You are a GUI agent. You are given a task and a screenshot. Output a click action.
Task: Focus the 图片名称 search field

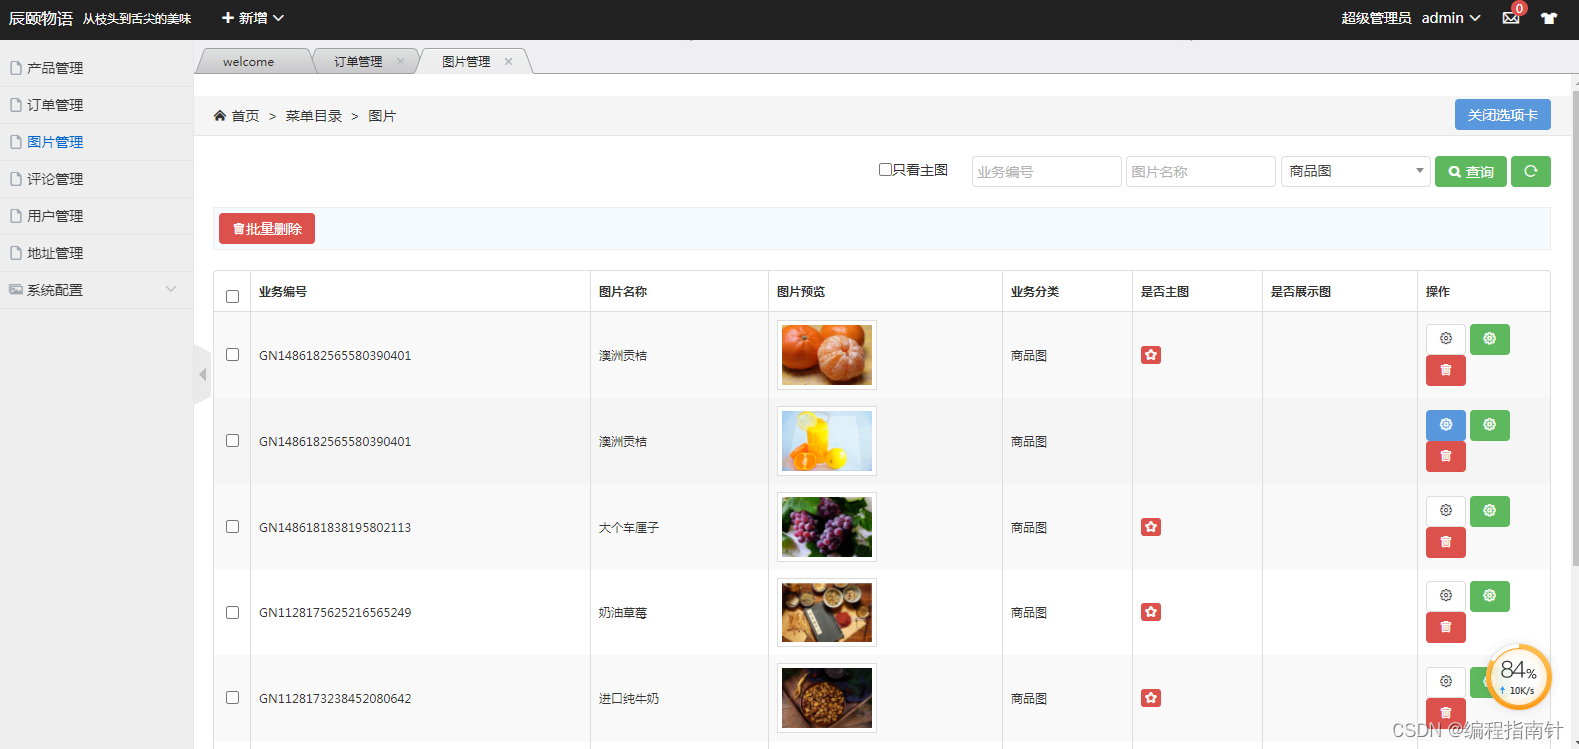pyautogui.click(x=1201, y=171)
